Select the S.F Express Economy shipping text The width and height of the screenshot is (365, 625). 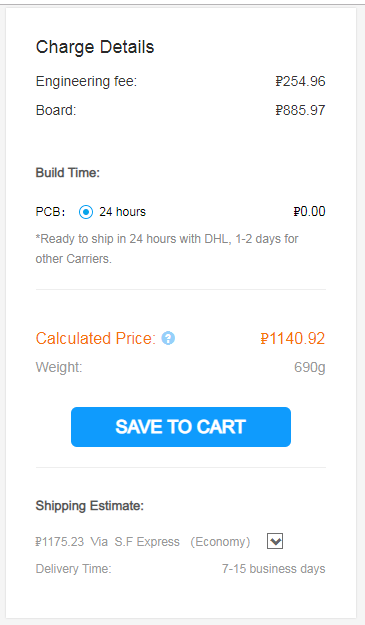click(182, 542)
